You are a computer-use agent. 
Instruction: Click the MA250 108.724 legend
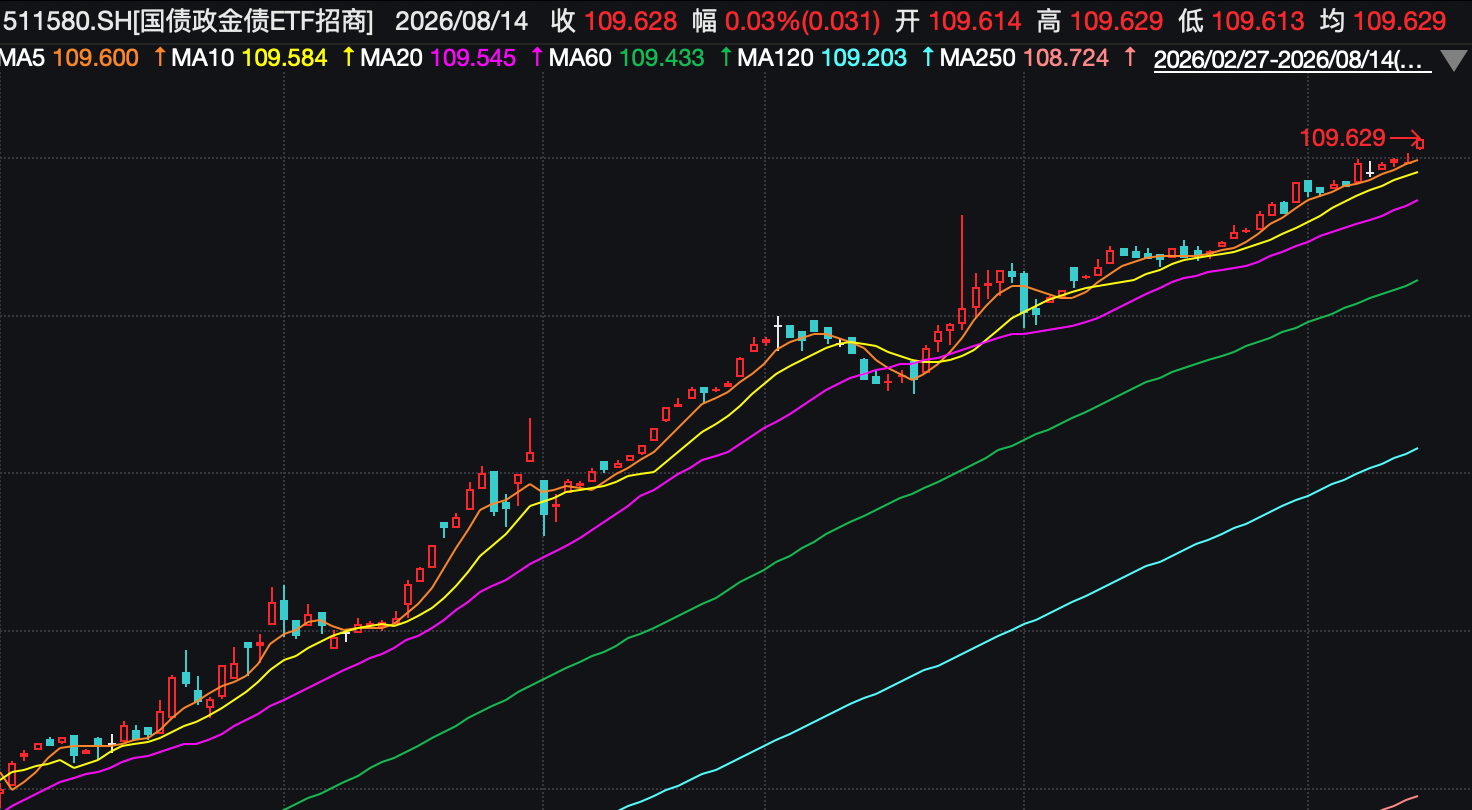point(1024,58)
